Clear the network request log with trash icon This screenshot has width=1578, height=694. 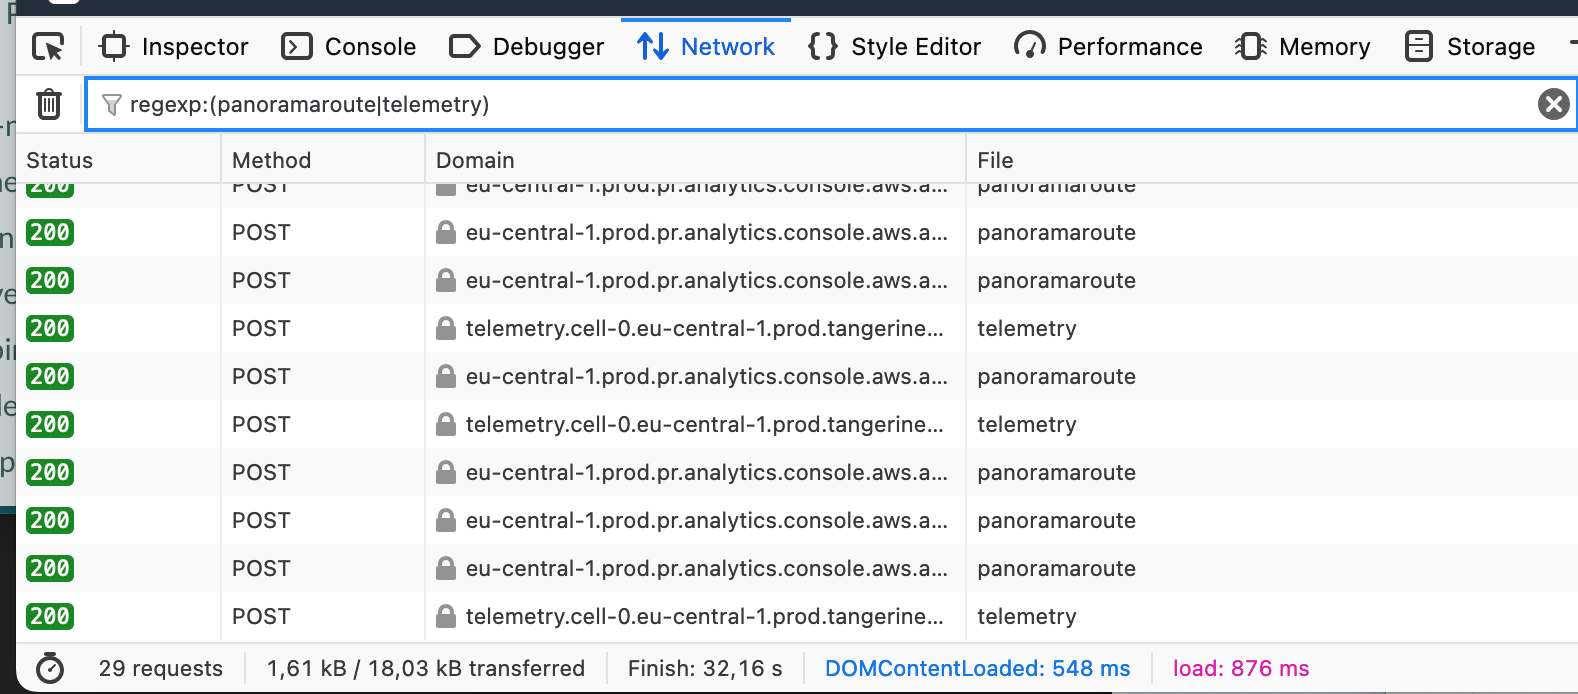point(49,104)
